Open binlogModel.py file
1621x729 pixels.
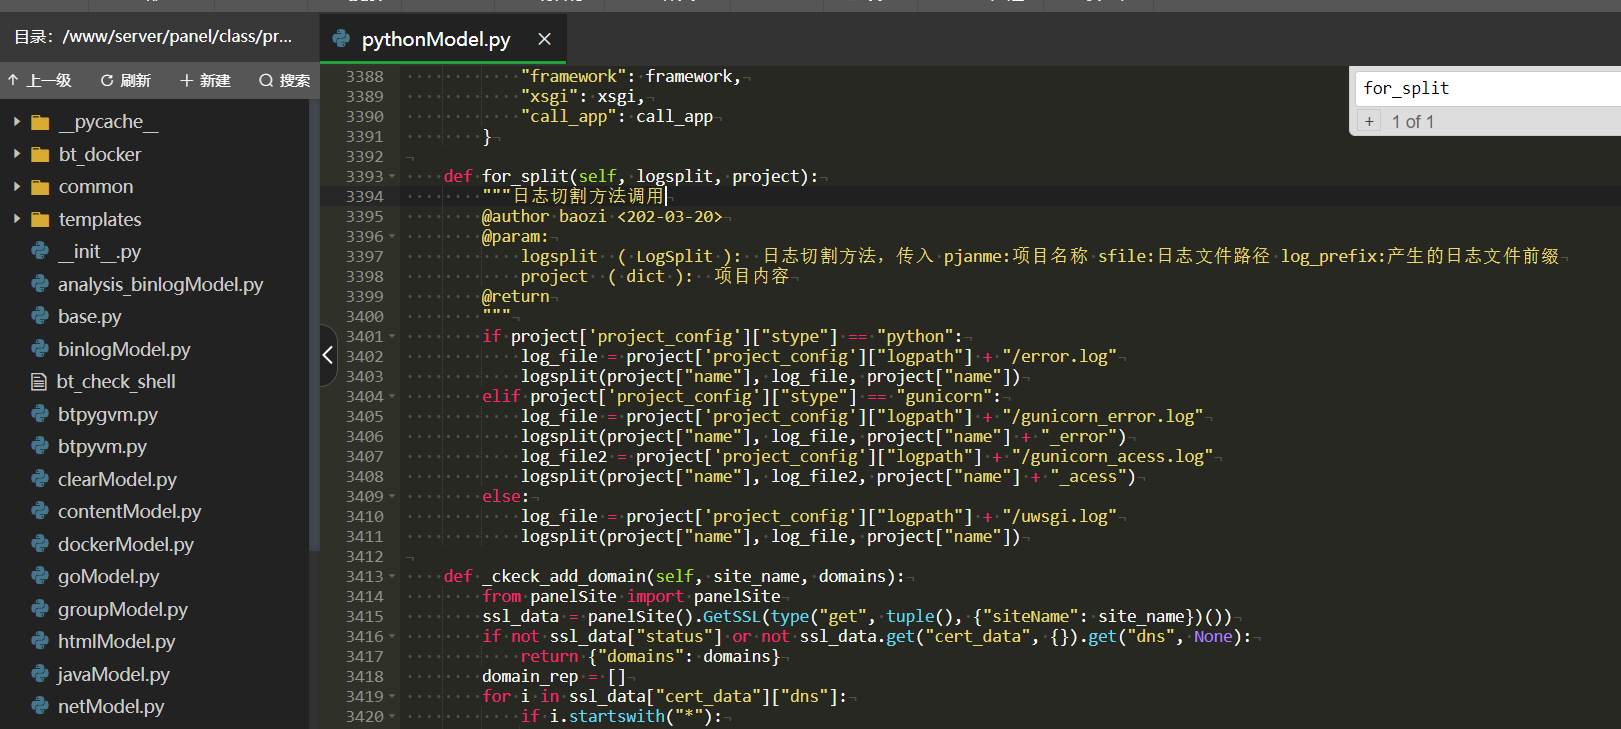tap(124, 349)
